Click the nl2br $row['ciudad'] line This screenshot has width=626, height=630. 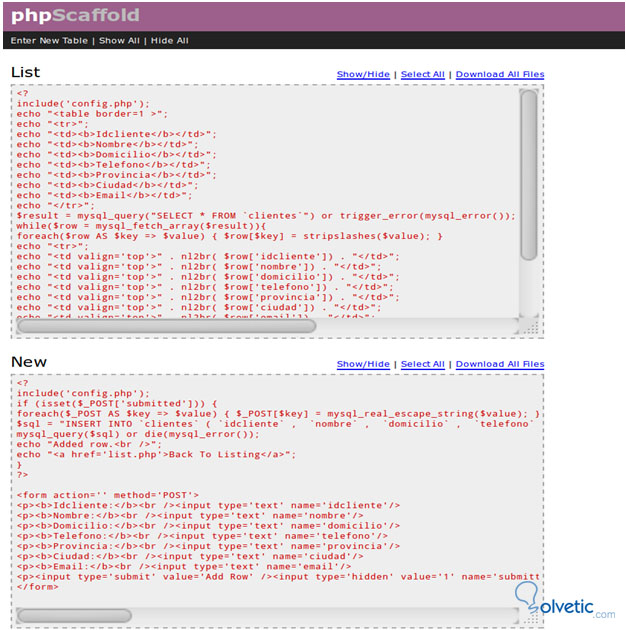(x=198, y=307)
